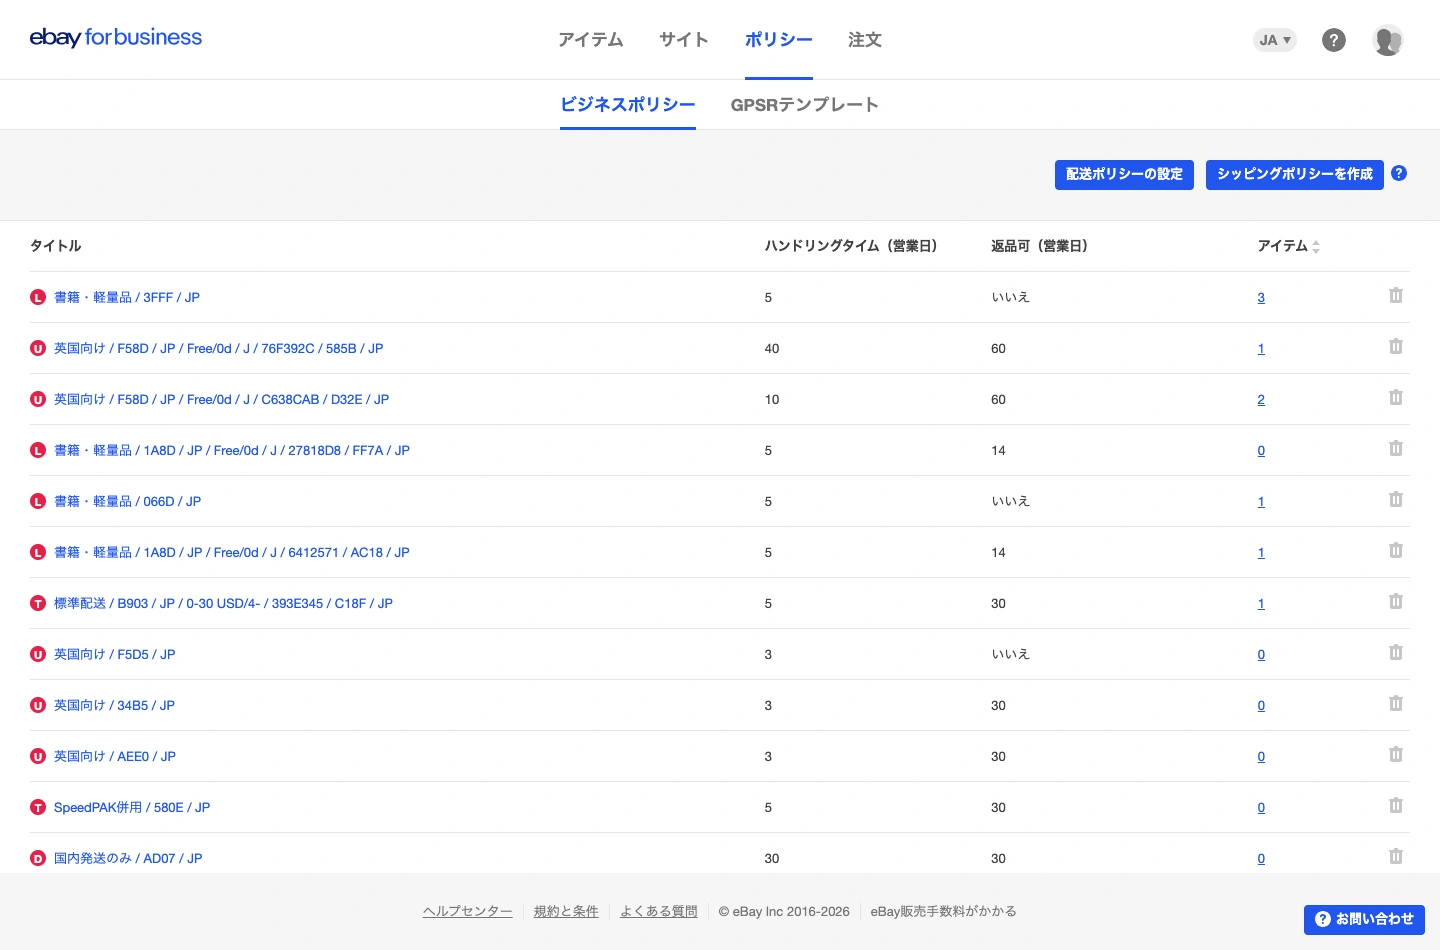
Task: Open the 注文 menu
Action: pos(865,40)
